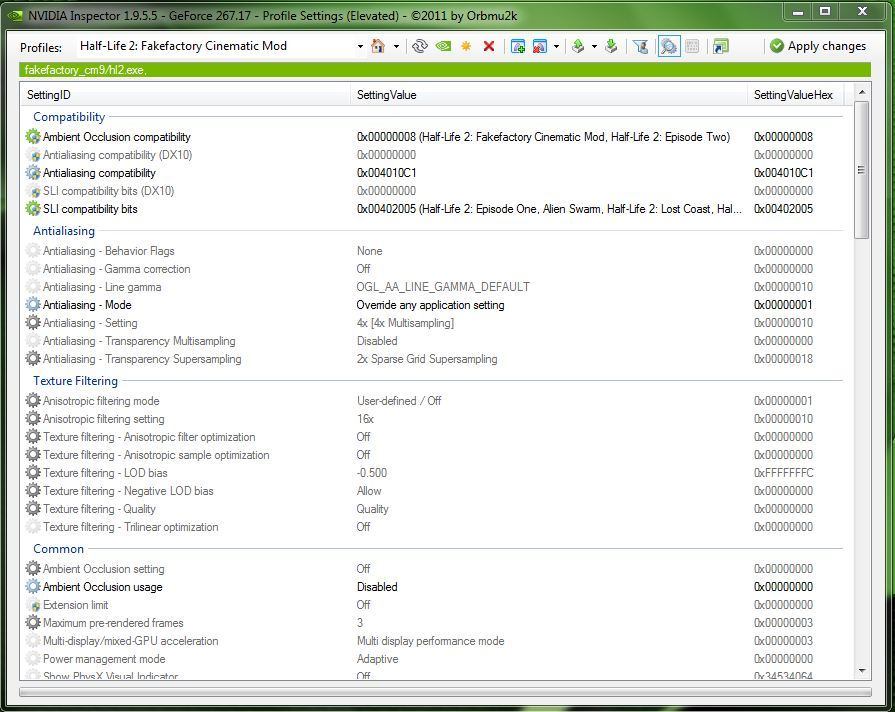Export profiles using the green up-arrow icon

[578, 46]
